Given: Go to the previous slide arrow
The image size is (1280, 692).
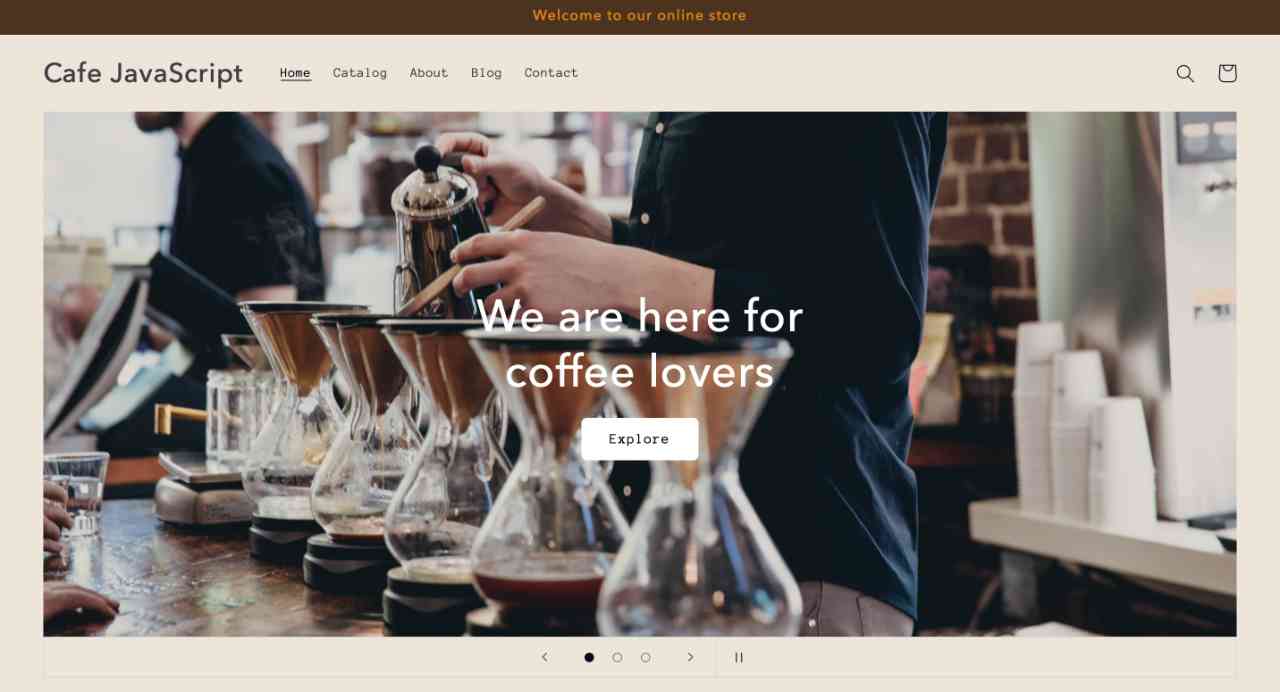Looking at the screenshot, I should click(545, 657).
